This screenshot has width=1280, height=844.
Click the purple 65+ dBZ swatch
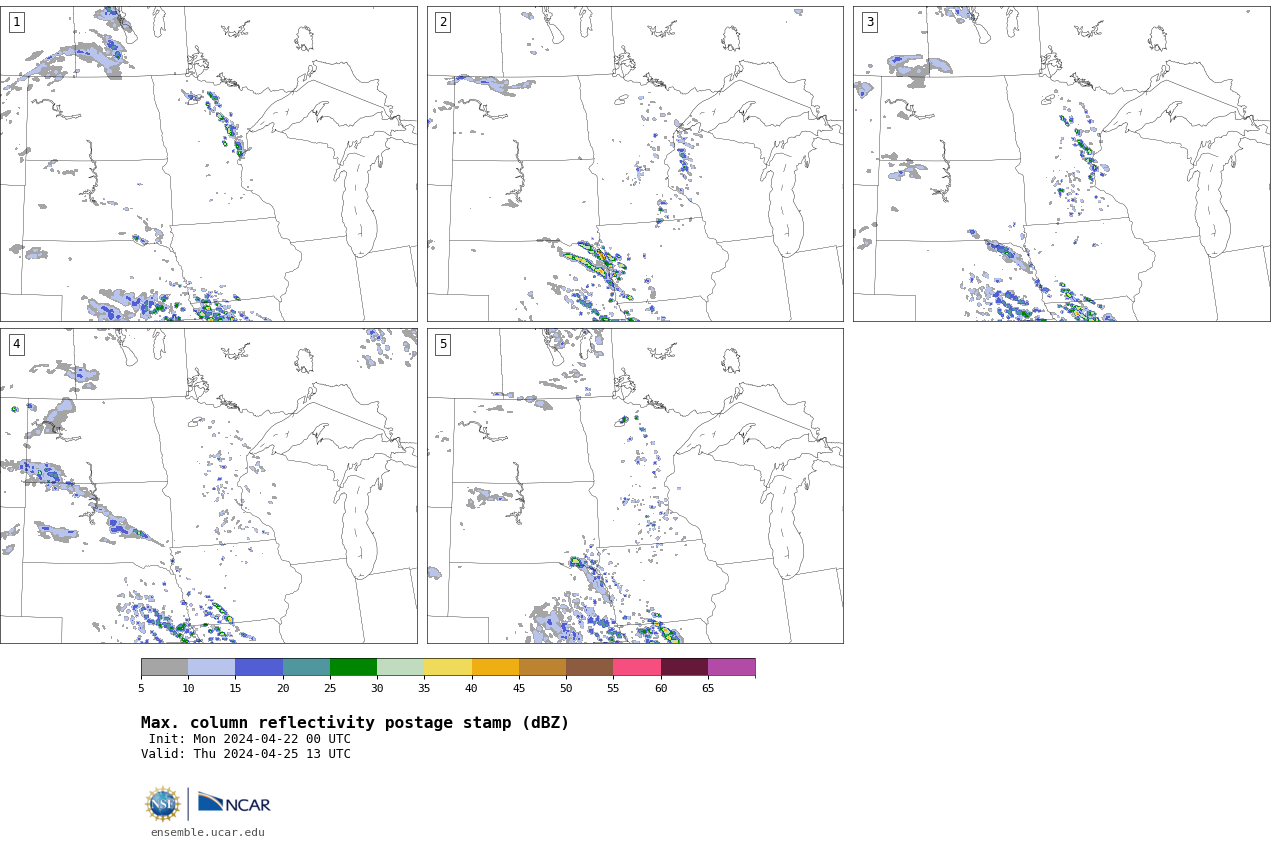pos(731,667)
